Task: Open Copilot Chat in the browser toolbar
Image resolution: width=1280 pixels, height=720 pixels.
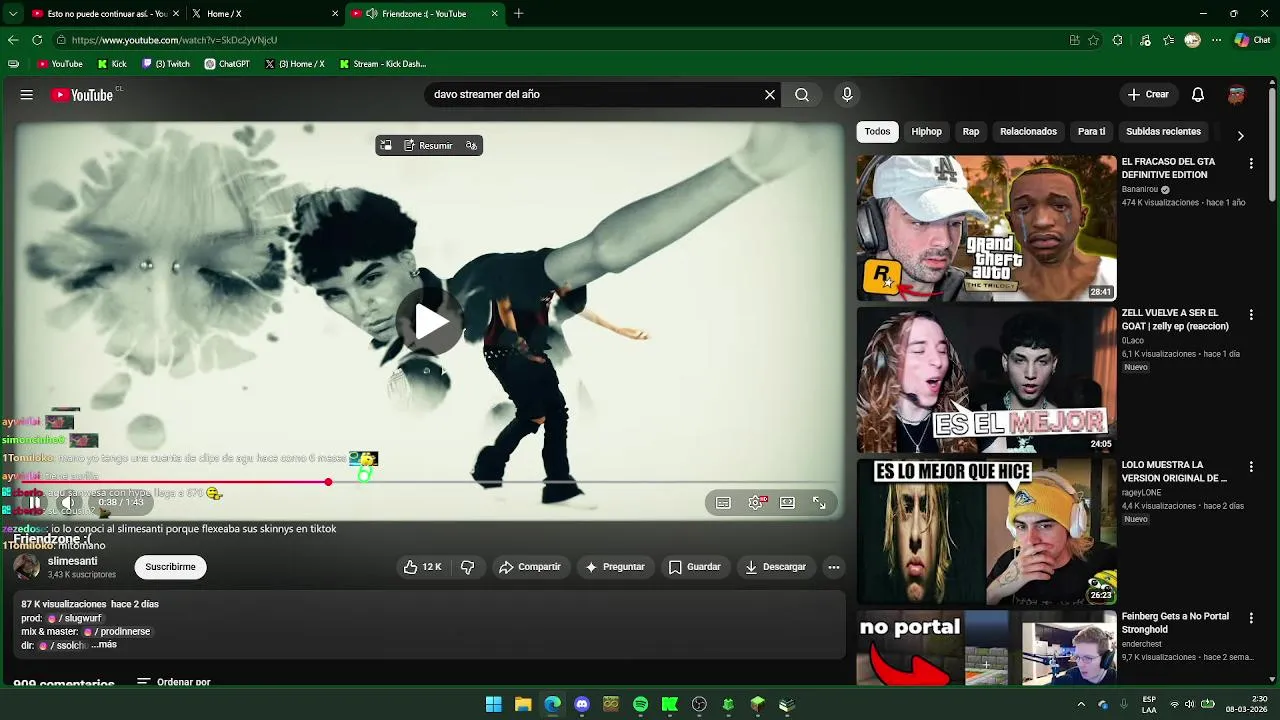Action: 1252,40
